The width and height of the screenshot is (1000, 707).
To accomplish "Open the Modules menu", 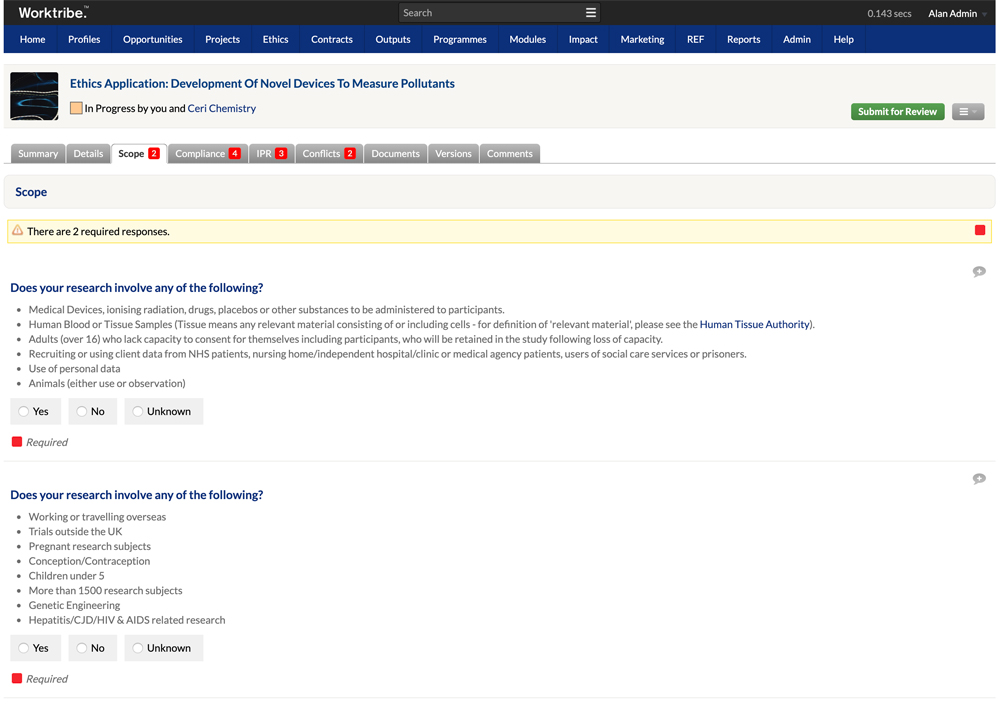I will pyautogui.click(x=527, y=40).
